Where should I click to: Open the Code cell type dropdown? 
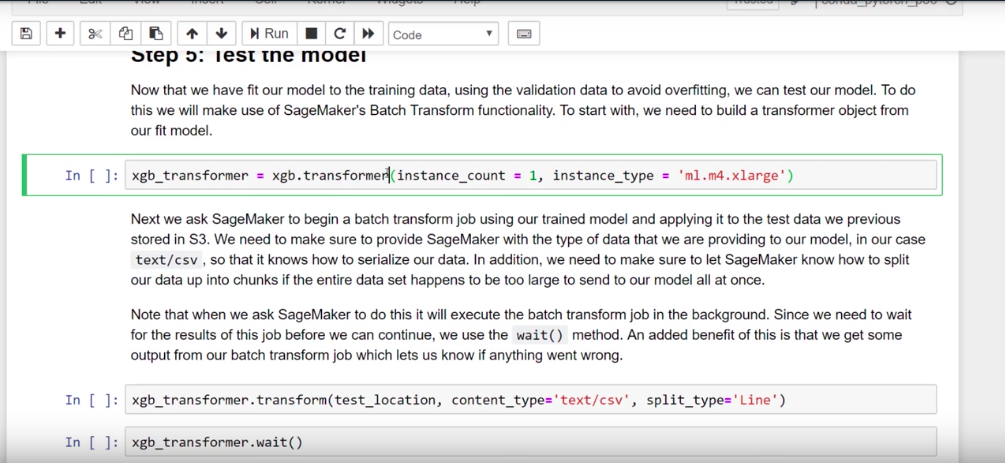[x=443, y=34]
